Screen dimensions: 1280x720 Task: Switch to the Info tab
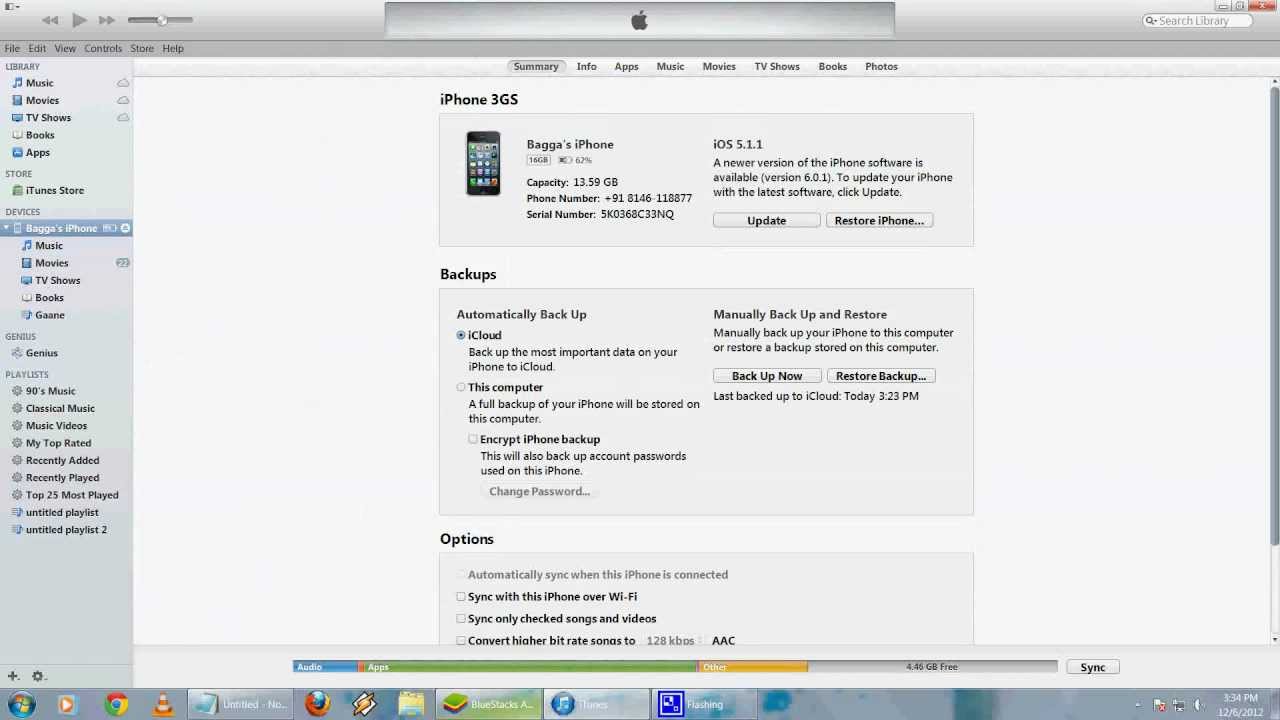[x=586, y=66]
